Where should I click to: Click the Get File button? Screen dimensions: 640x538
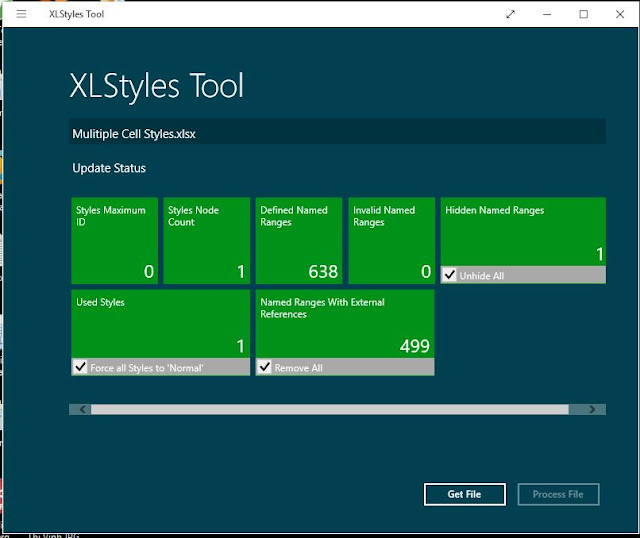click(464, 494)
